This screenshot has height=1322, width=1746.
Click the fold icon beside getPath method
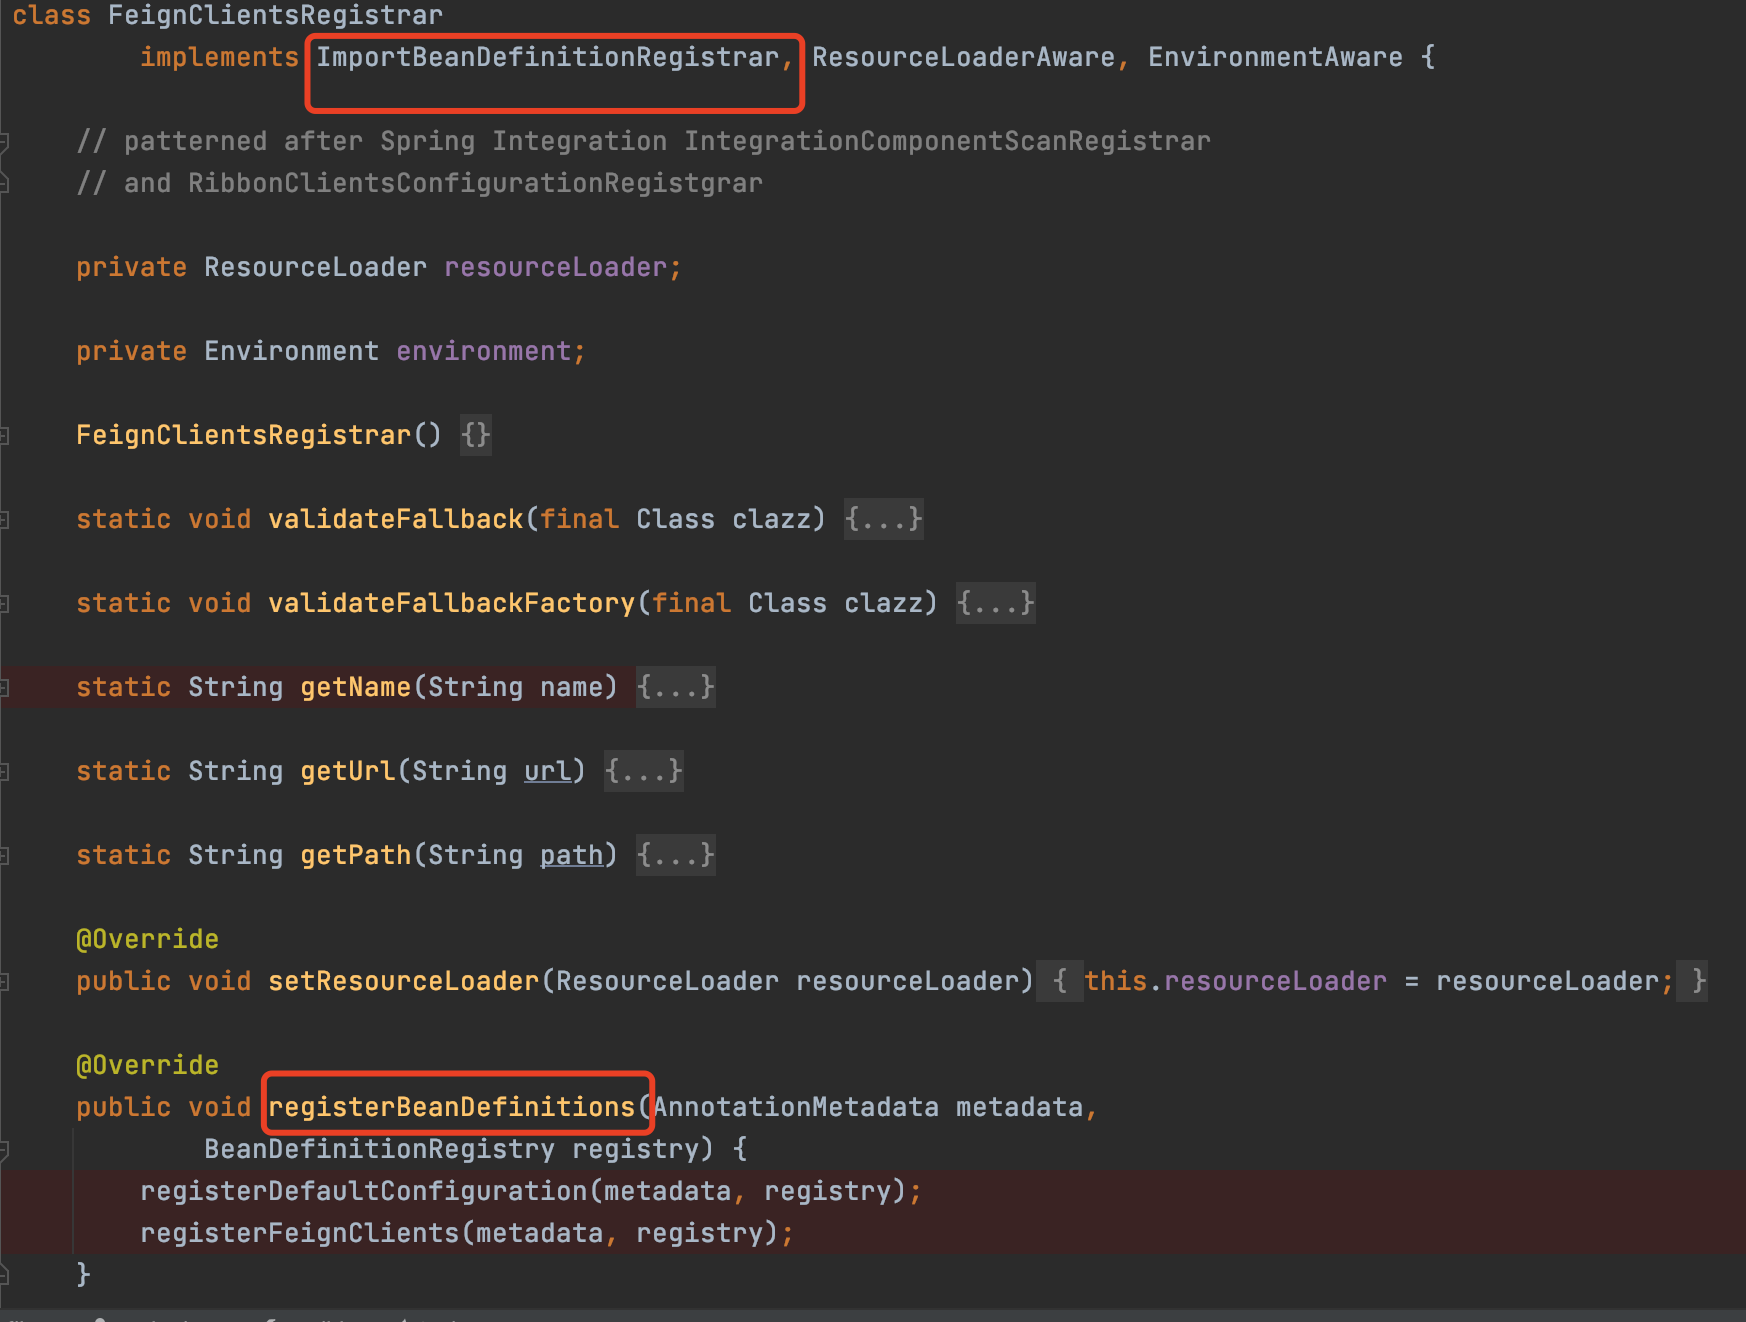click(x=7, y=855)
